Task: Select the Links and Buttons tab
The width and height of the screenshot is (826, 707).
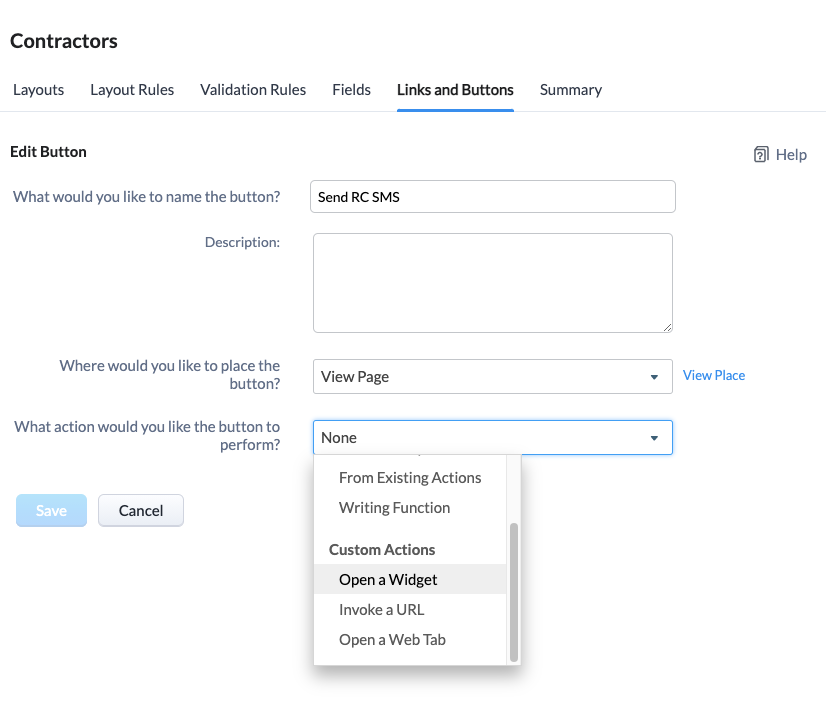Action: click(455, 90)
